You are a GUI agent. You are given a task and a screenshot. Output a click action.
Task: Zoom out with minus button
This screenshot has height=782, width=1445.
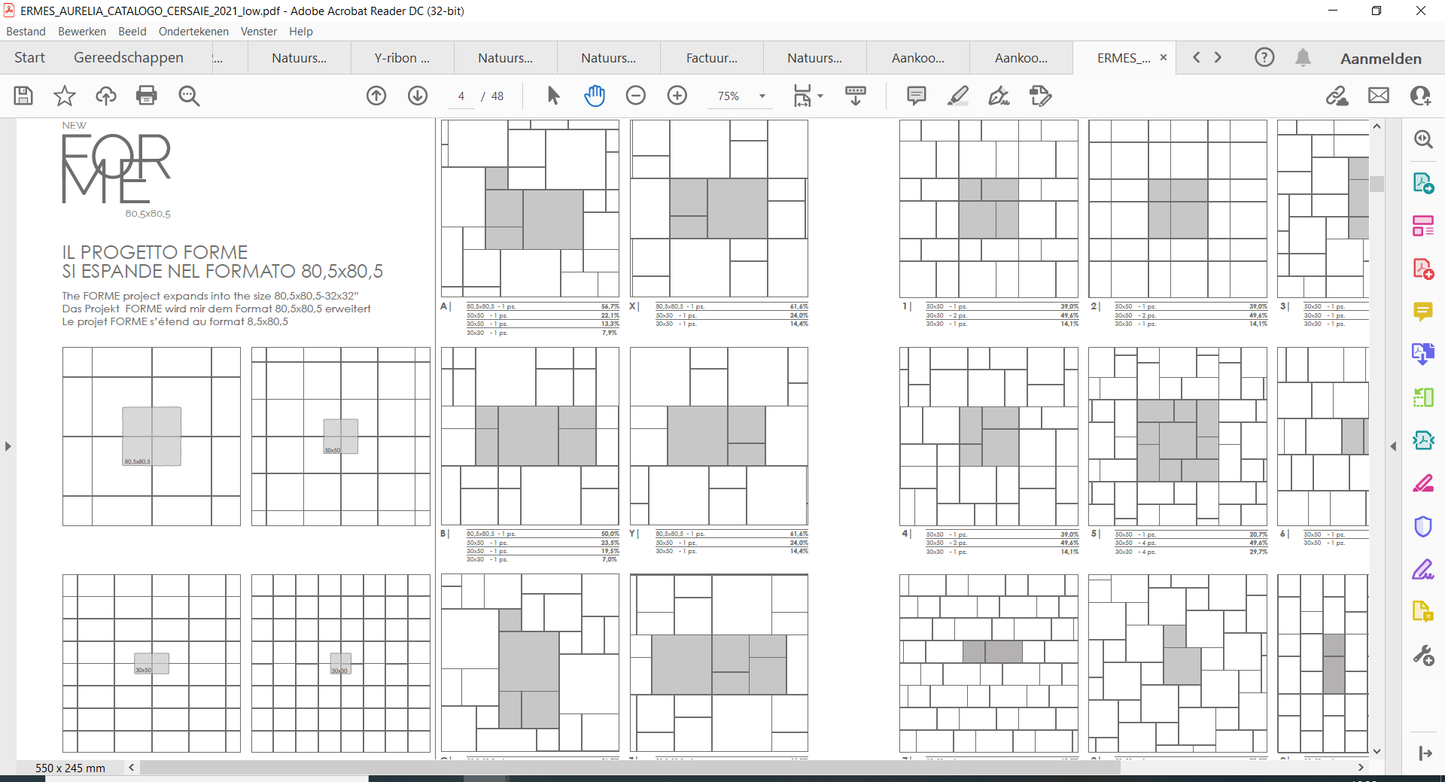[x=635, y=96]
